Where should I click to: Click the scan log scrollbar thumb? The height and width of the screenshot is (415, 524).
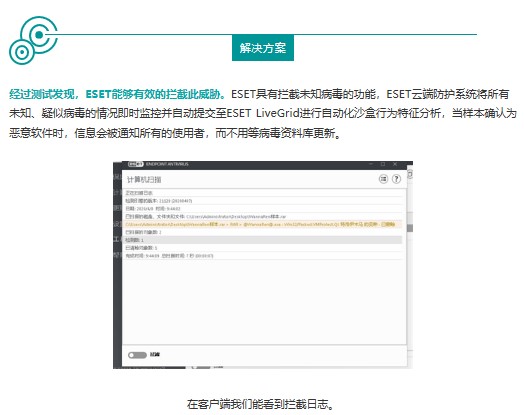(x=410, y=228)
